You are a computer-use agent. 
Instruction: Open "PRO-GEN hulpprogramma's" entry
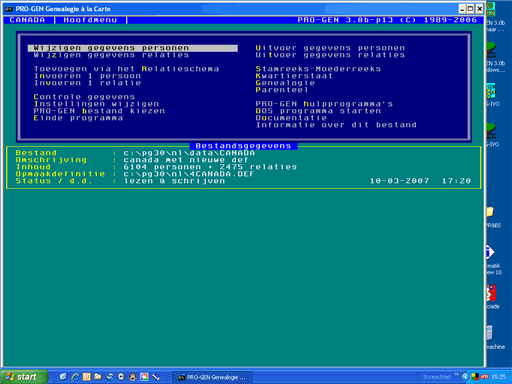point(324,104)
